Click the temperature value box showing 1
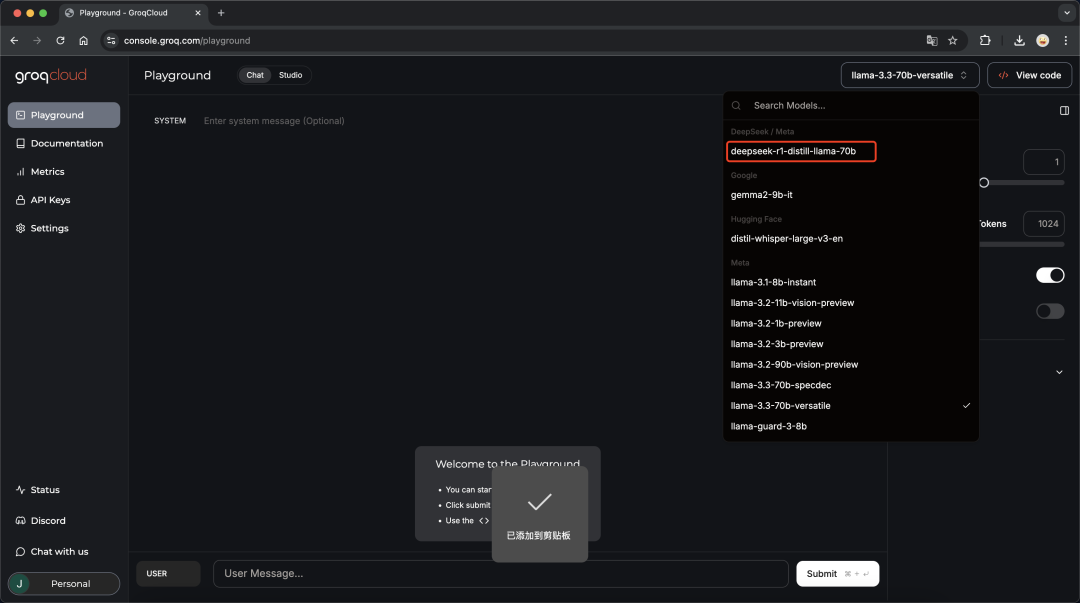 pos(1043,162)
